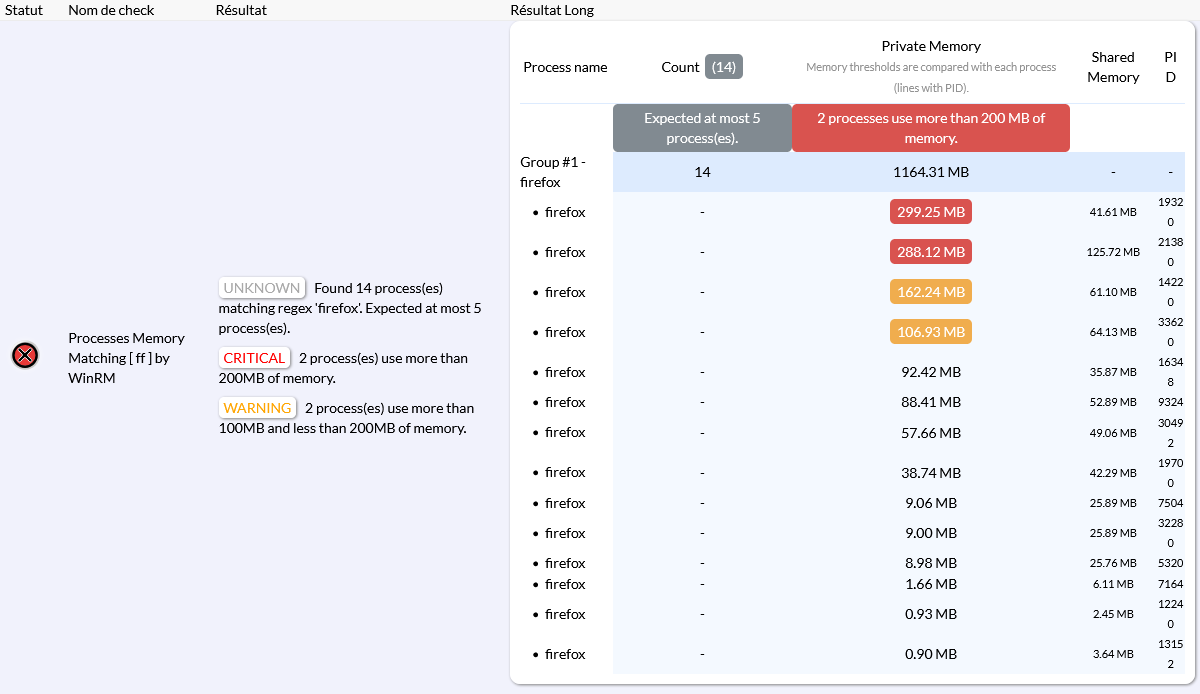Click the Résultat Long column header
The height and width of the screenshot is (694, 1200).
pyautogui.click(x=552, y=10)
